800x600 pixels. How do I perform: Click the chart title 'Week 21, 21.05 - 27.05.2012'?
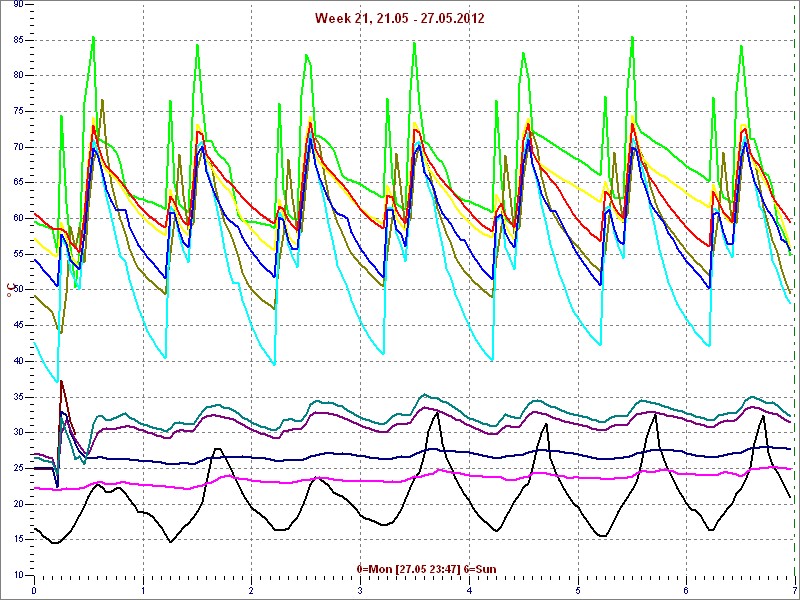click(x=399, y=18)
